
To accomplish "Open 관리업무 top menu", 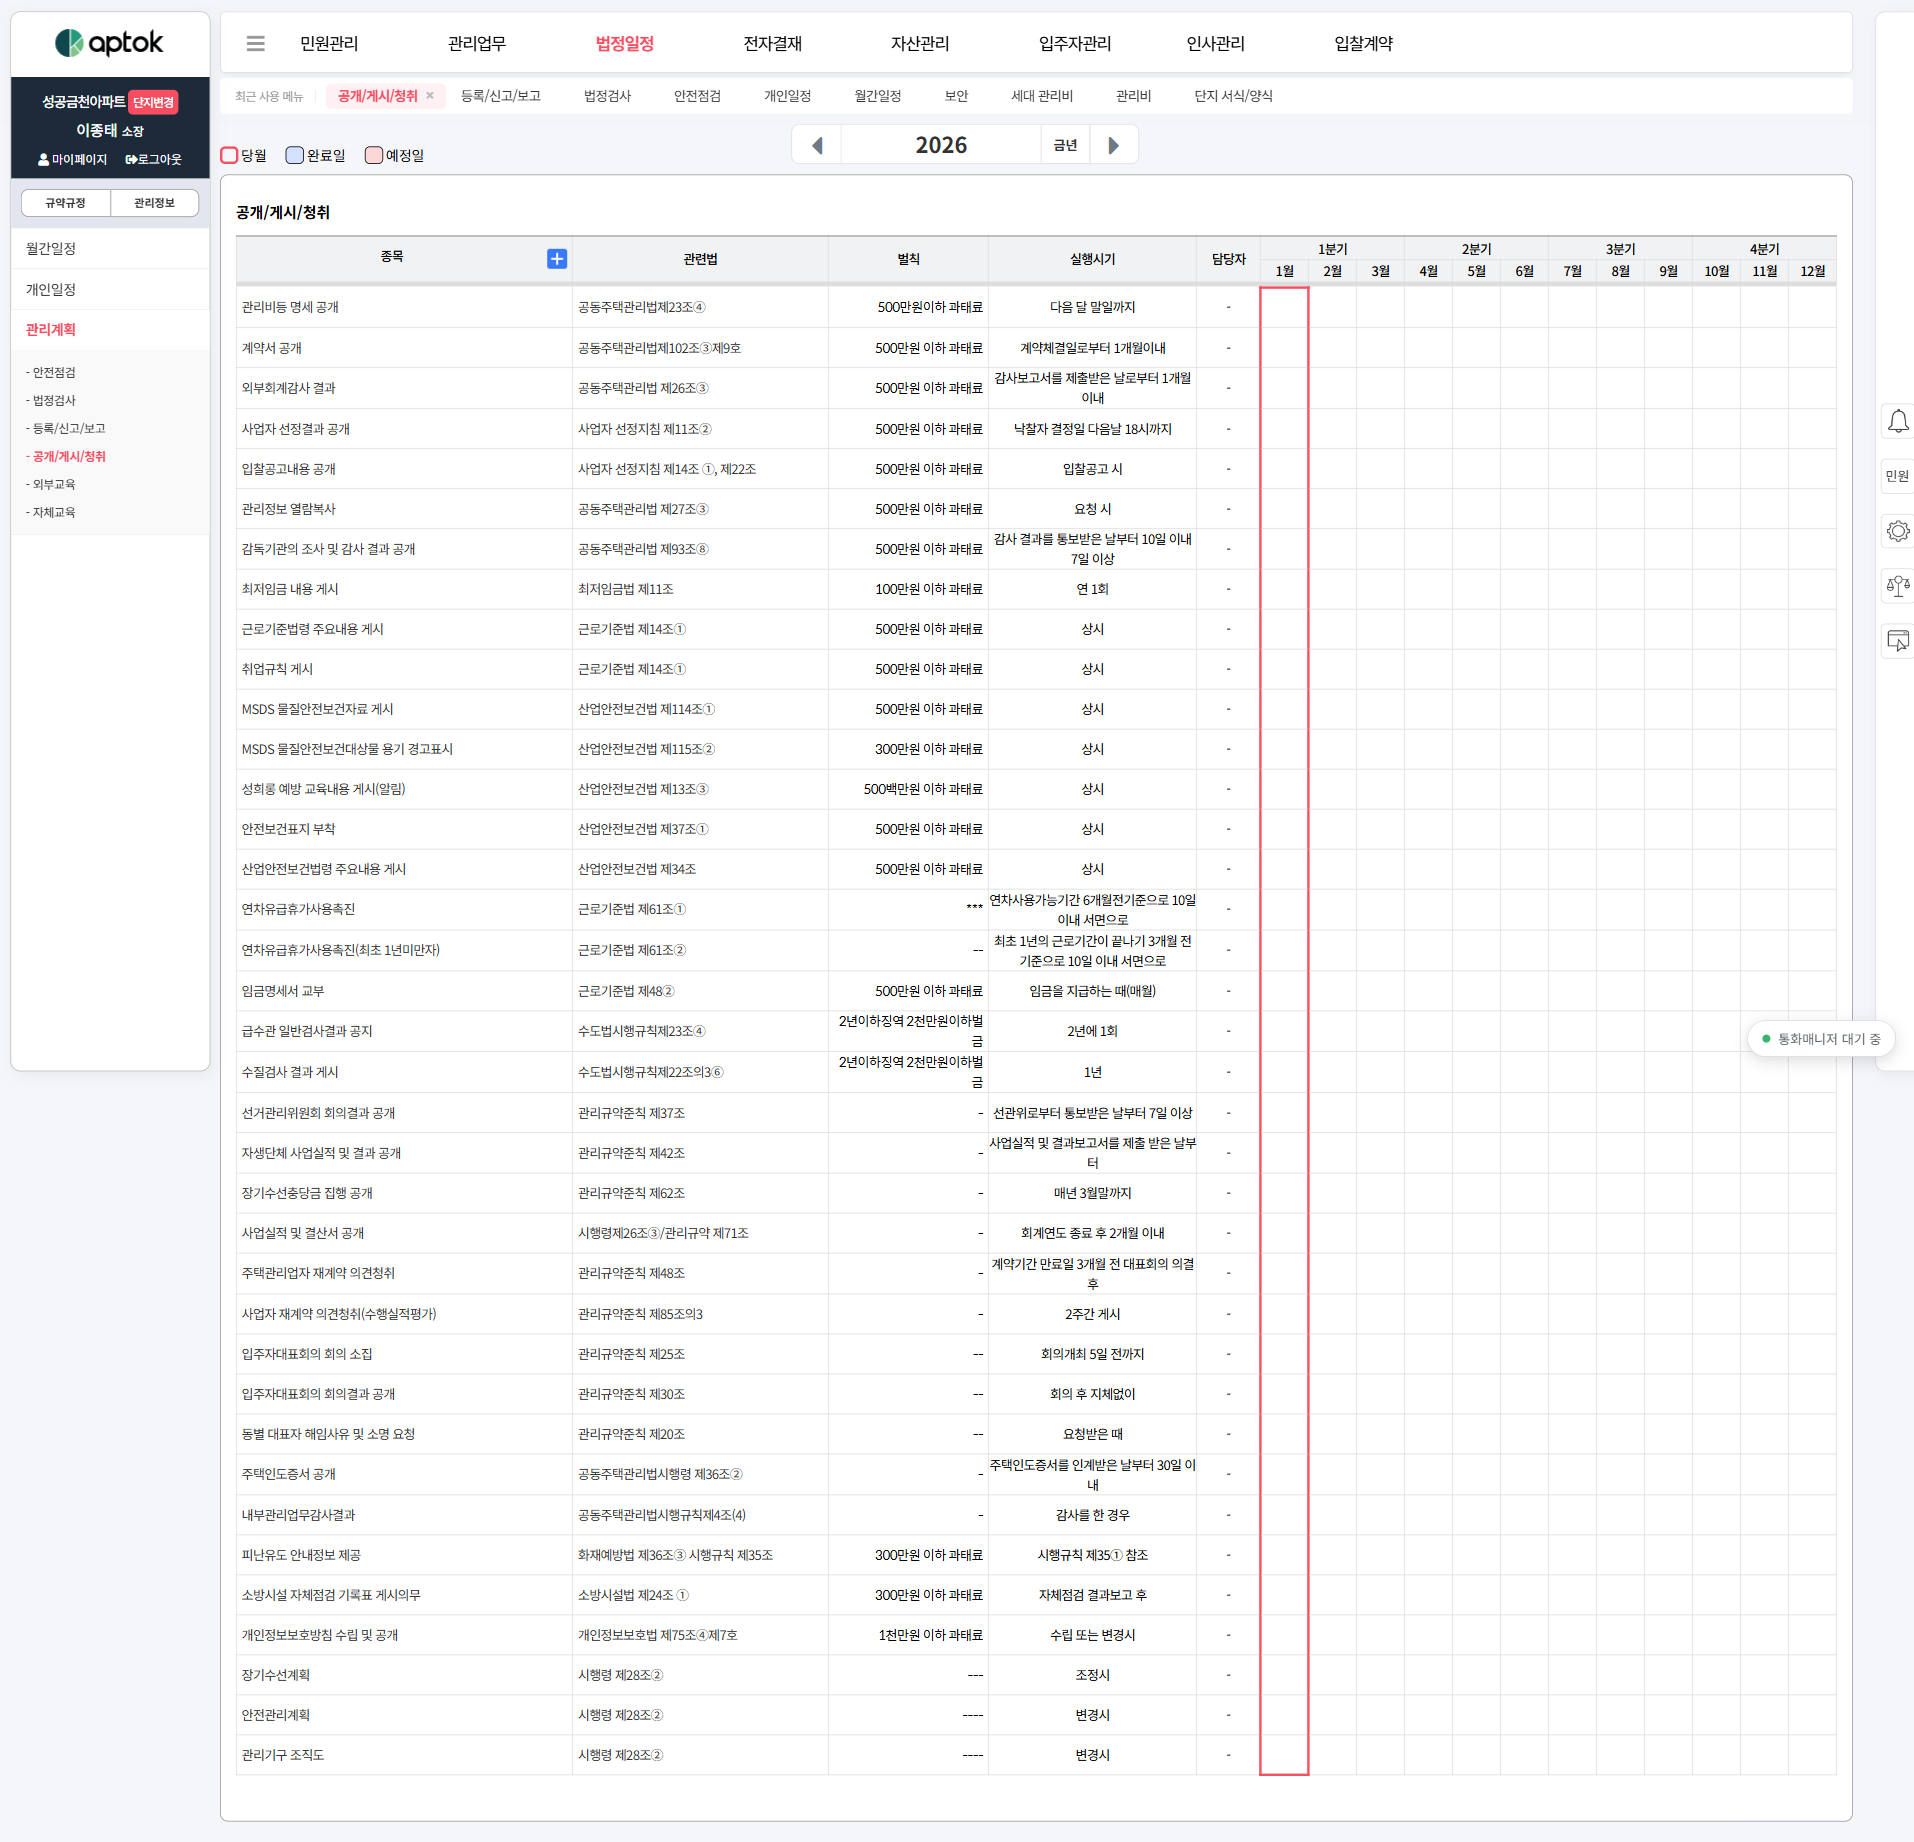I will tap(477, 43).
